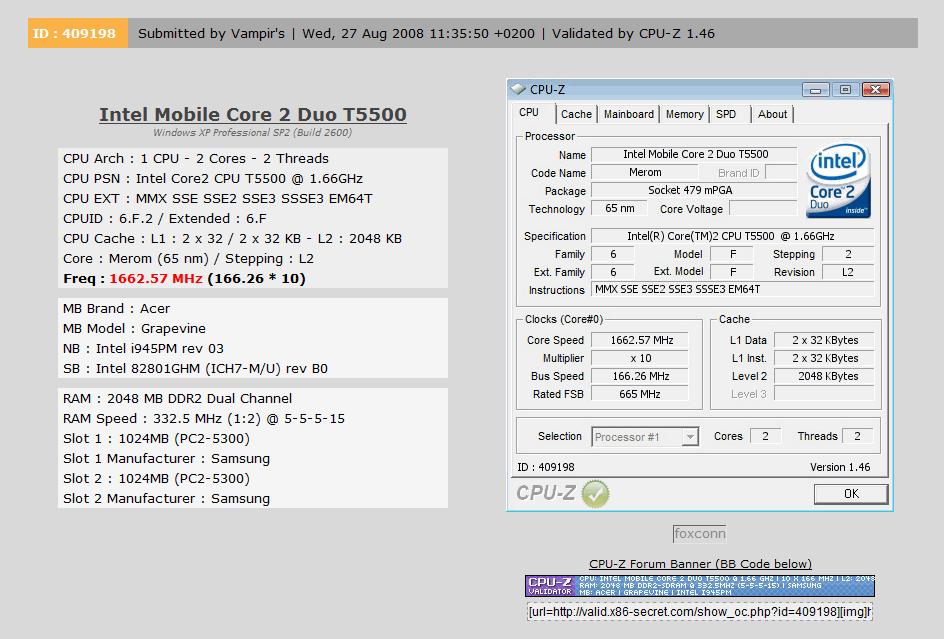Viewport: 944px width, 639px height.
Task: Open the SPD tab
Action: click(x=726, y=114)
